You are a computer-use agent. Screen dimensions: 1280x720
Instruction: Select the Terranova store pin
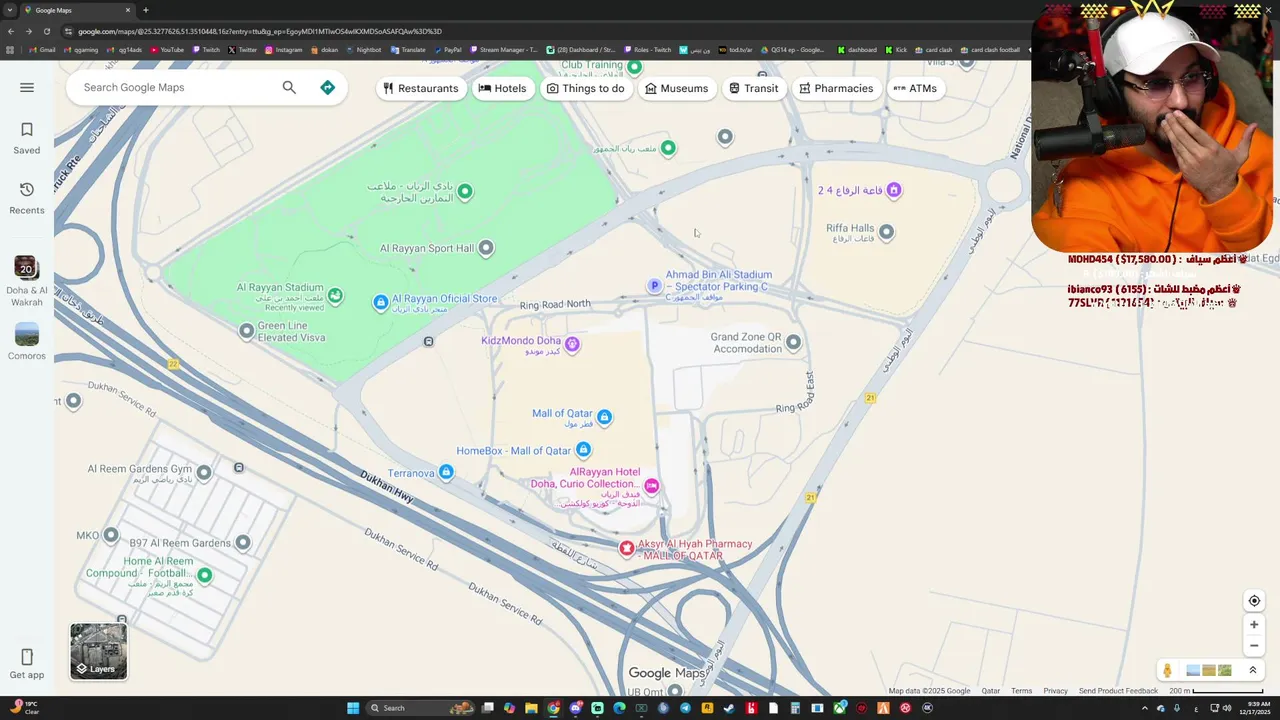click(x=446, y=472)
